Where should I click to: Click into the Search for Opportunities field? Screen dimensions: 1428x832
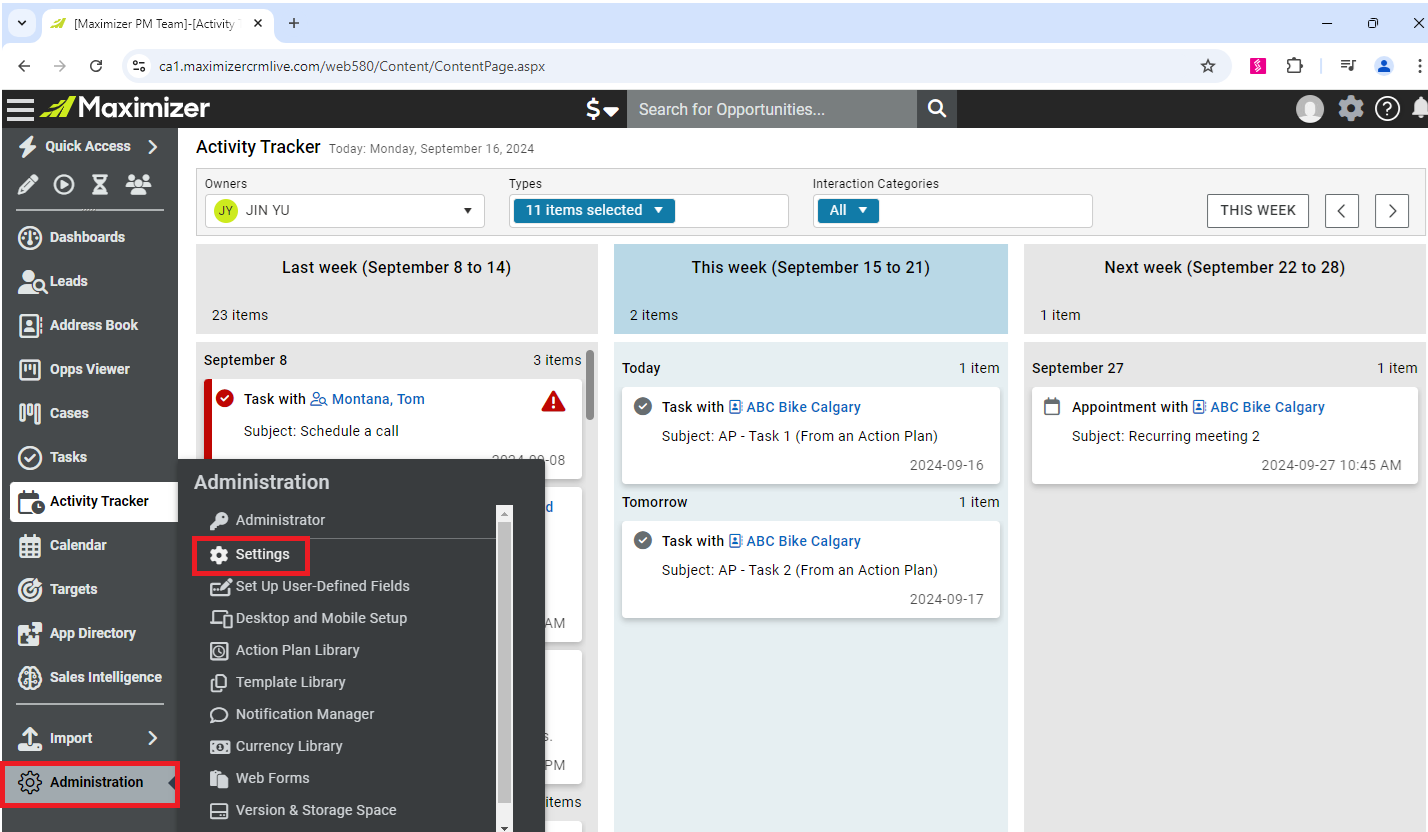click(771, 109)
